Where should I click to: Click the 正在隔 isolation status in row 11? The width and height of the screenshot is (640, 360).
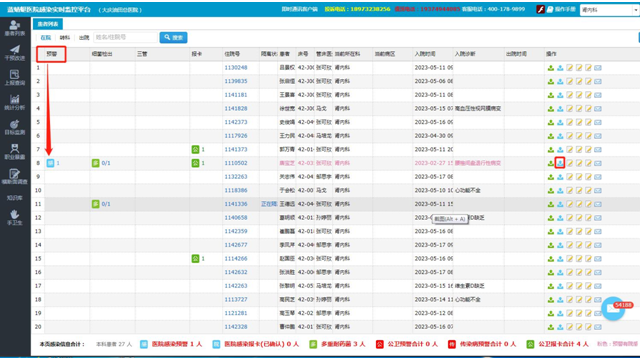point(269,204)
